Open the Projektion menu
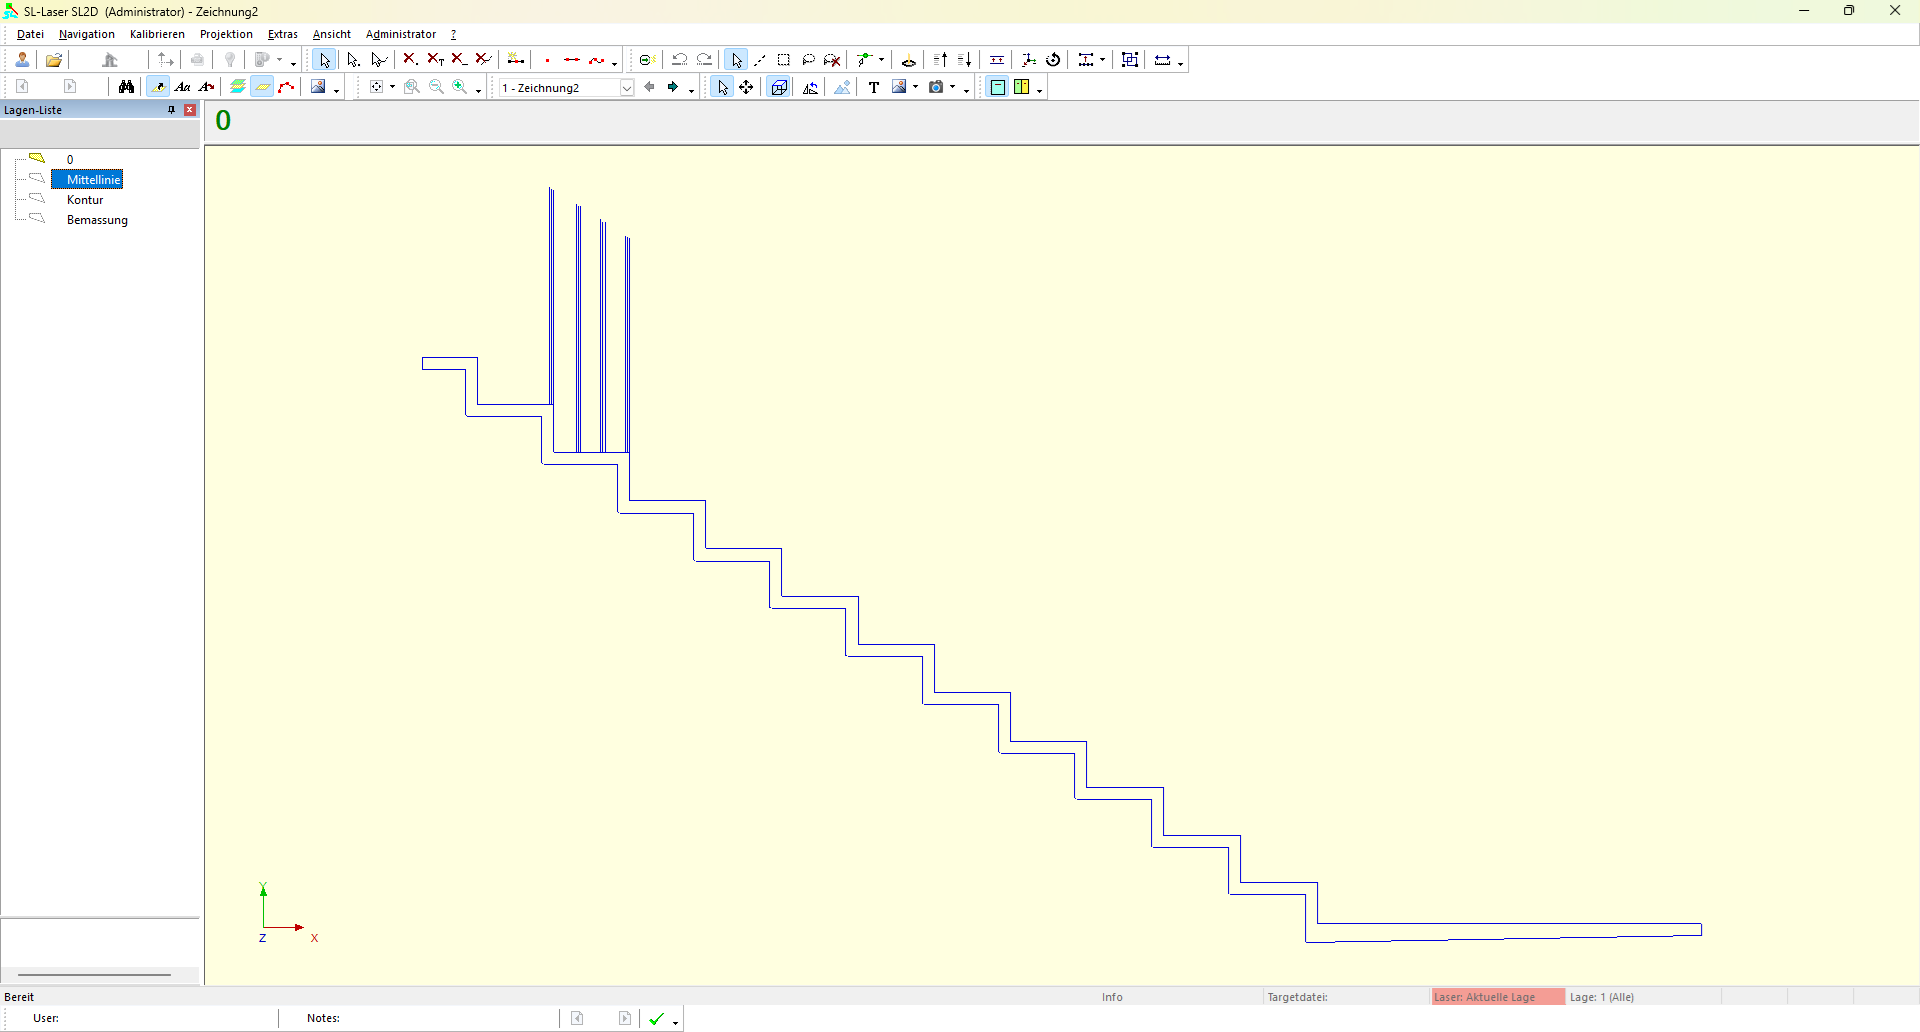1920x1032 pixels. click(226, 34)
